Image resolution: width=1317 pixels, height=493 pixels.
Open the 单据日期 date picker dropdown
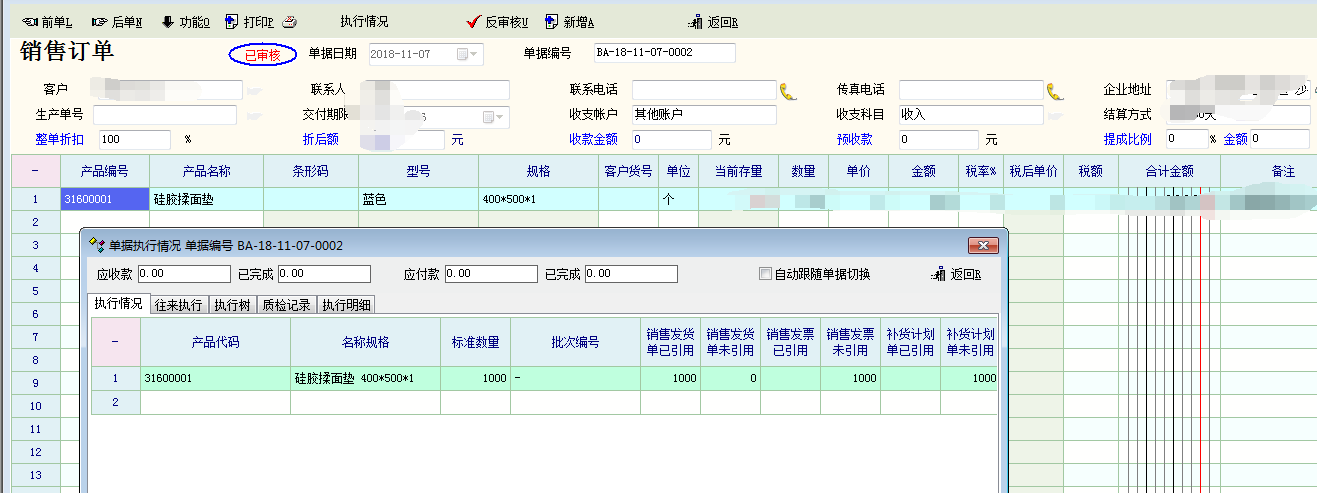473,54
